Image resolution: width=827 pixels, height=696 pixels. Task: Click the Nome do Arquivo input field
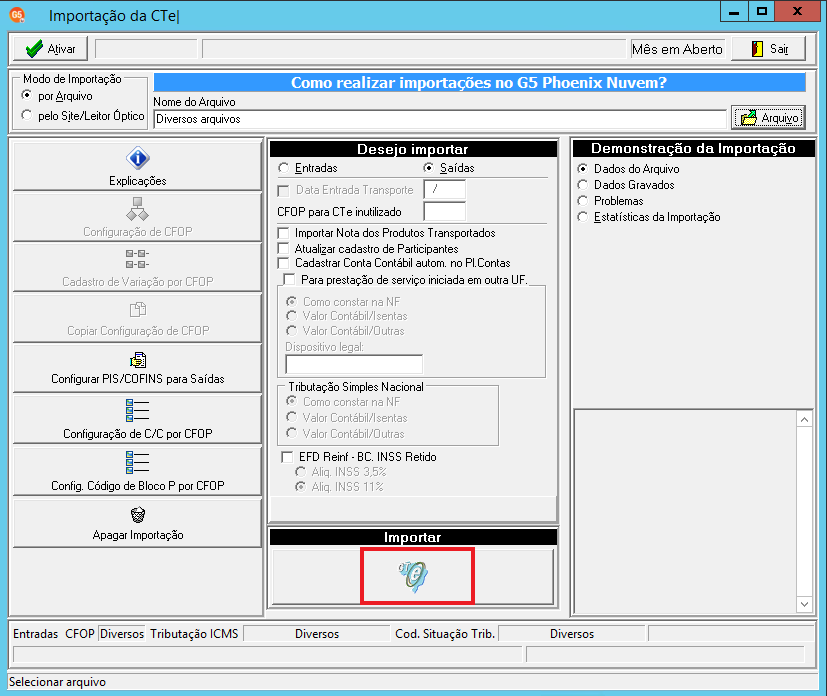(440, 119)
